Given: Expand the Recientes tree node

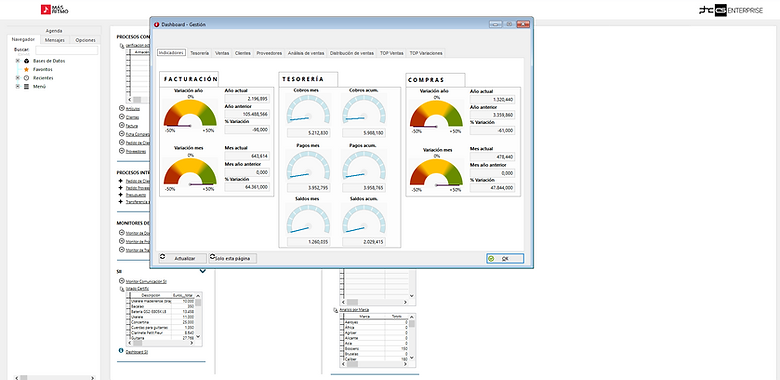Looking at the screenshot, I should pyautogui.click(x=17, y=78).
